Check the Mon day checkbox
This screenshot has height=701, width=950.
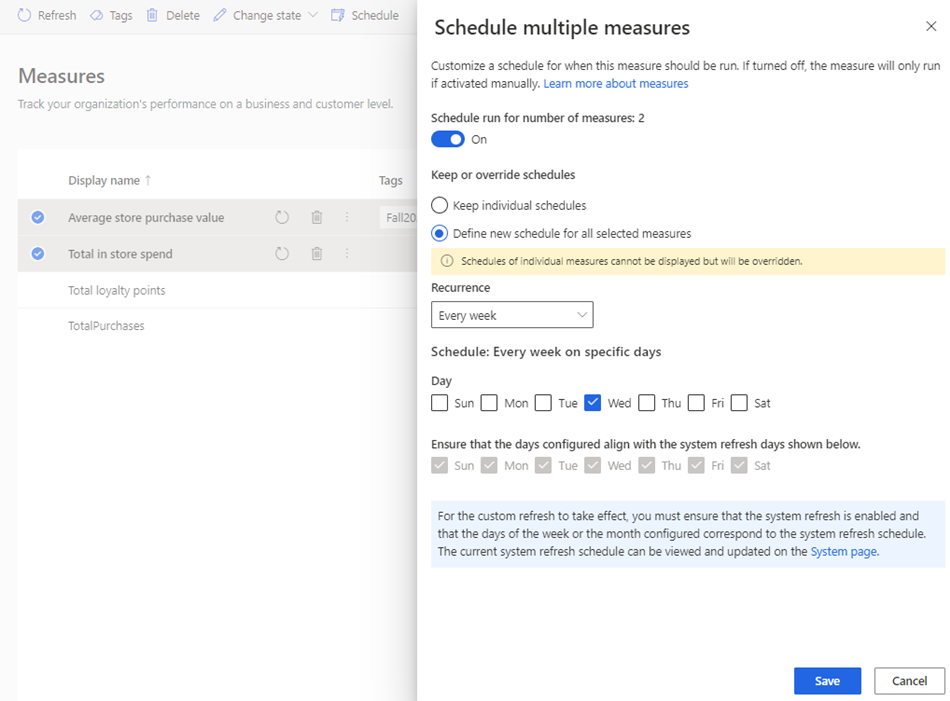[x=489, y=402]
